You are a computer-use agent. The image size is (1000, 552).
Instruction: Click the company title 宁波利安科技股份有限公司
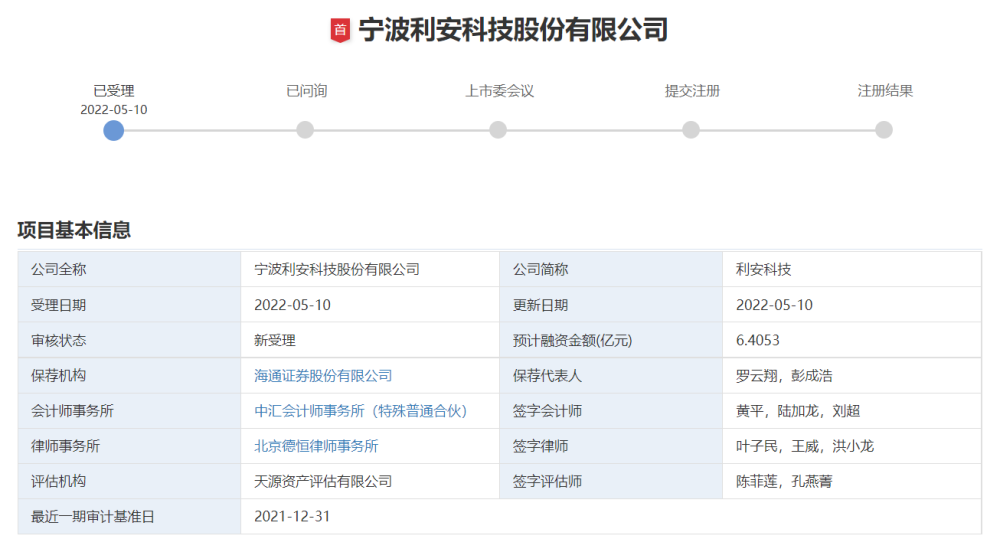(x=513, y=30)
